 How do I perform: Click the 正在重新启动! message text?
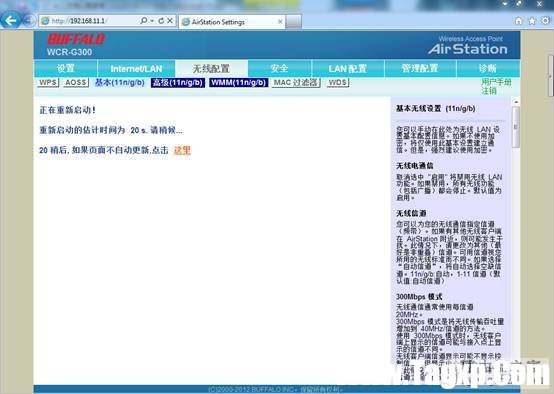[x=67, y=110]
